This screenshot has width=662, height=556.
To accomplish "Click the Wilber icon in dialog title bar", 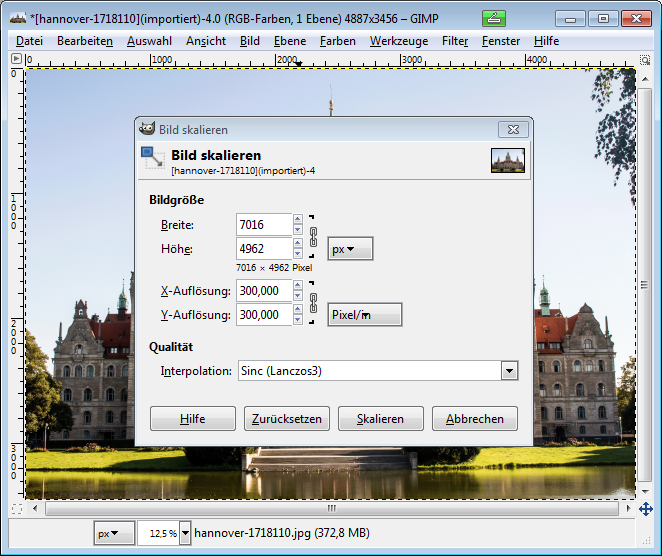I will click(x=146, y=129).
